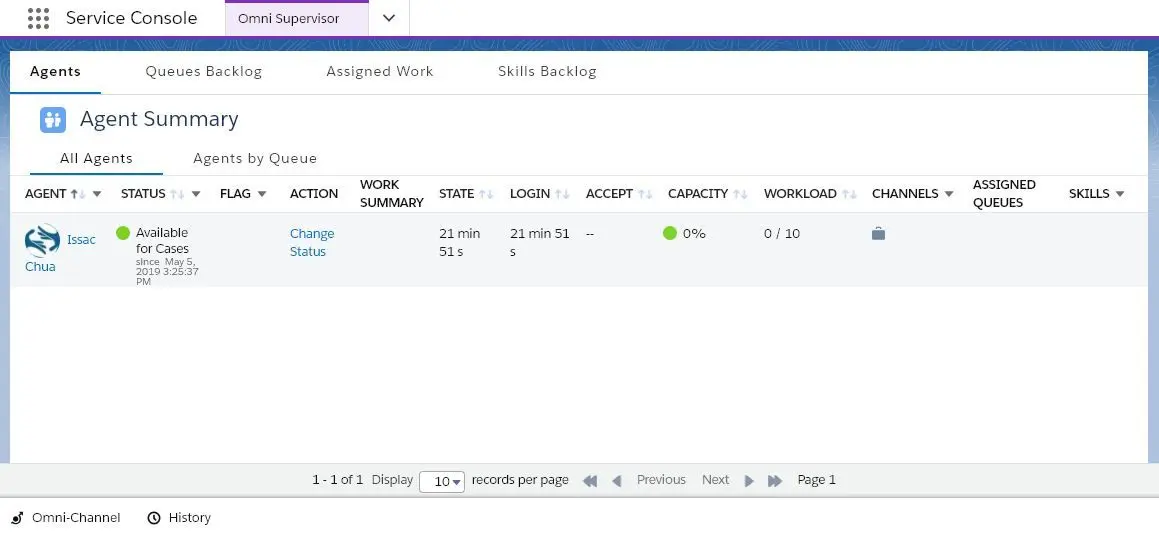The height and width of the screenshot is (535, 1159).
Task: Sort by the STATE column arrows
Action: click(486, 194)
